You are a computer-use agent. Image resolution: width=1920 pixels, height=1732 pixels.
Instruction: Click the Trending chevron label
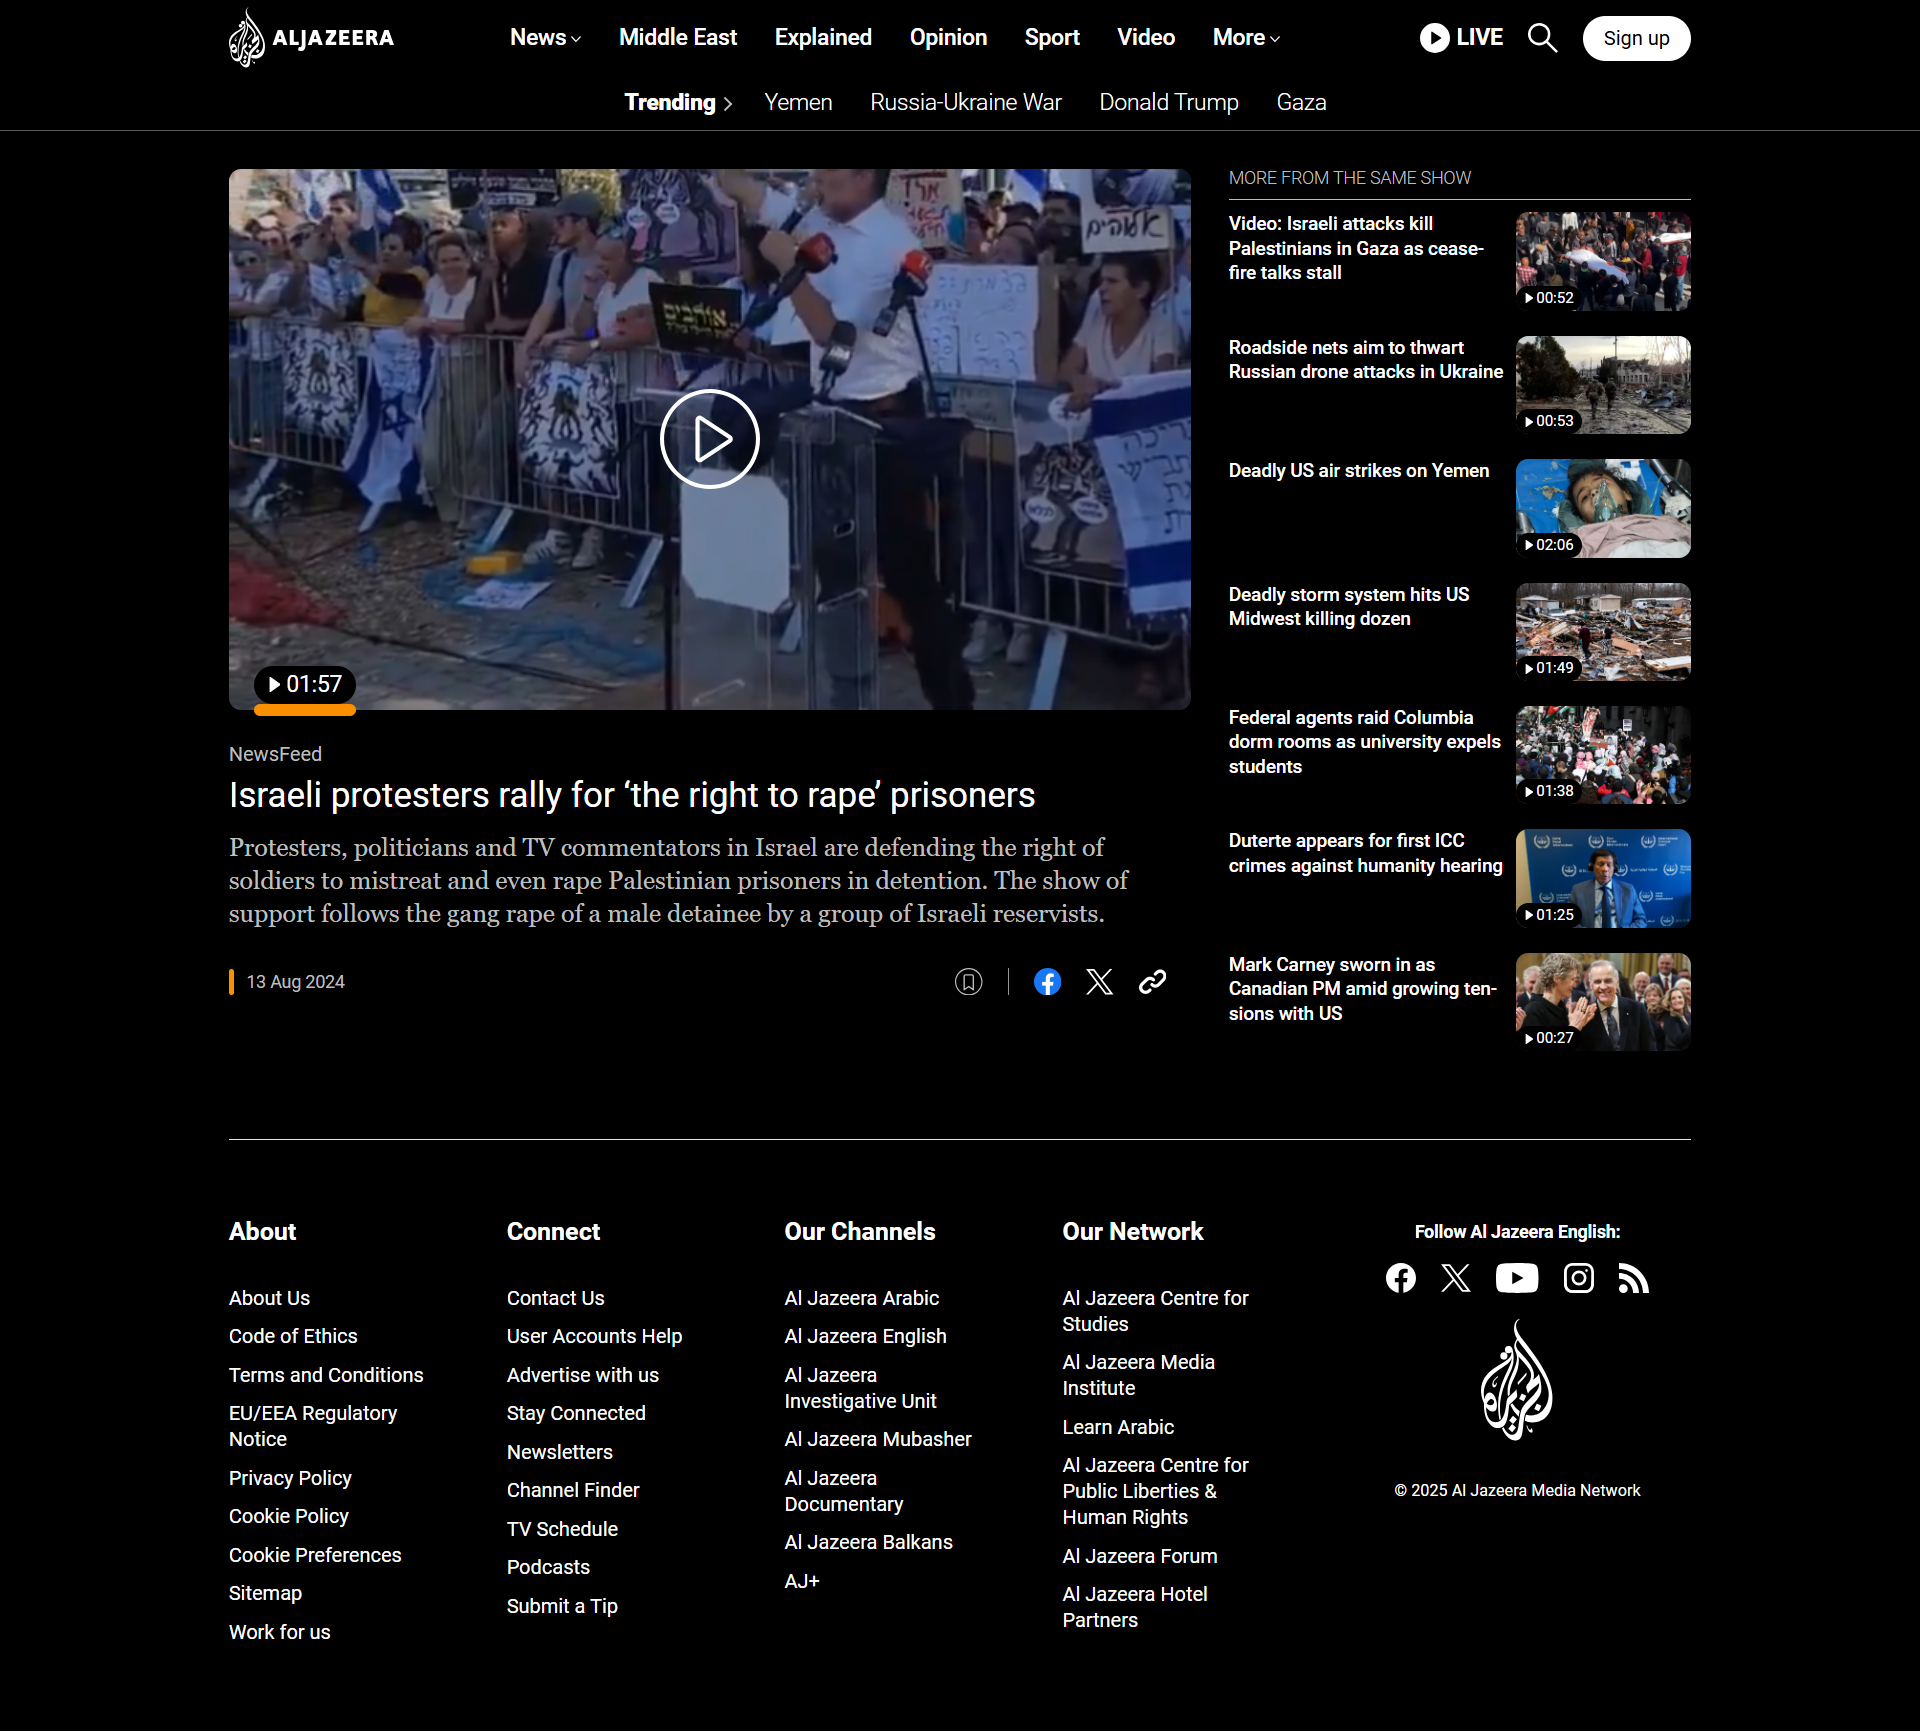coord(678,103)
